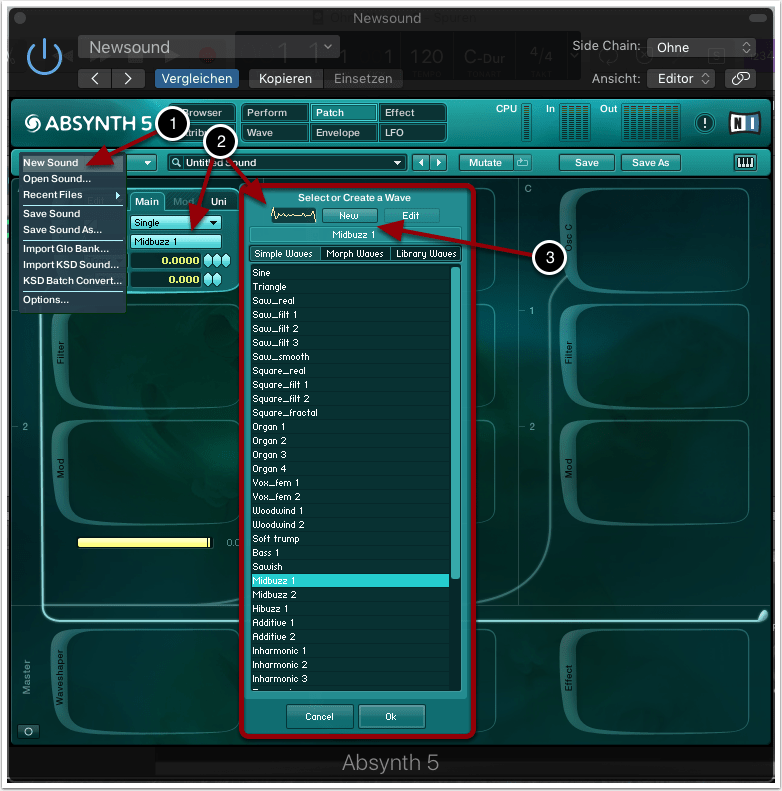782x791 pixels.
Task: Select Saw_smooth in wave list
Action: (x=350, y=357)
